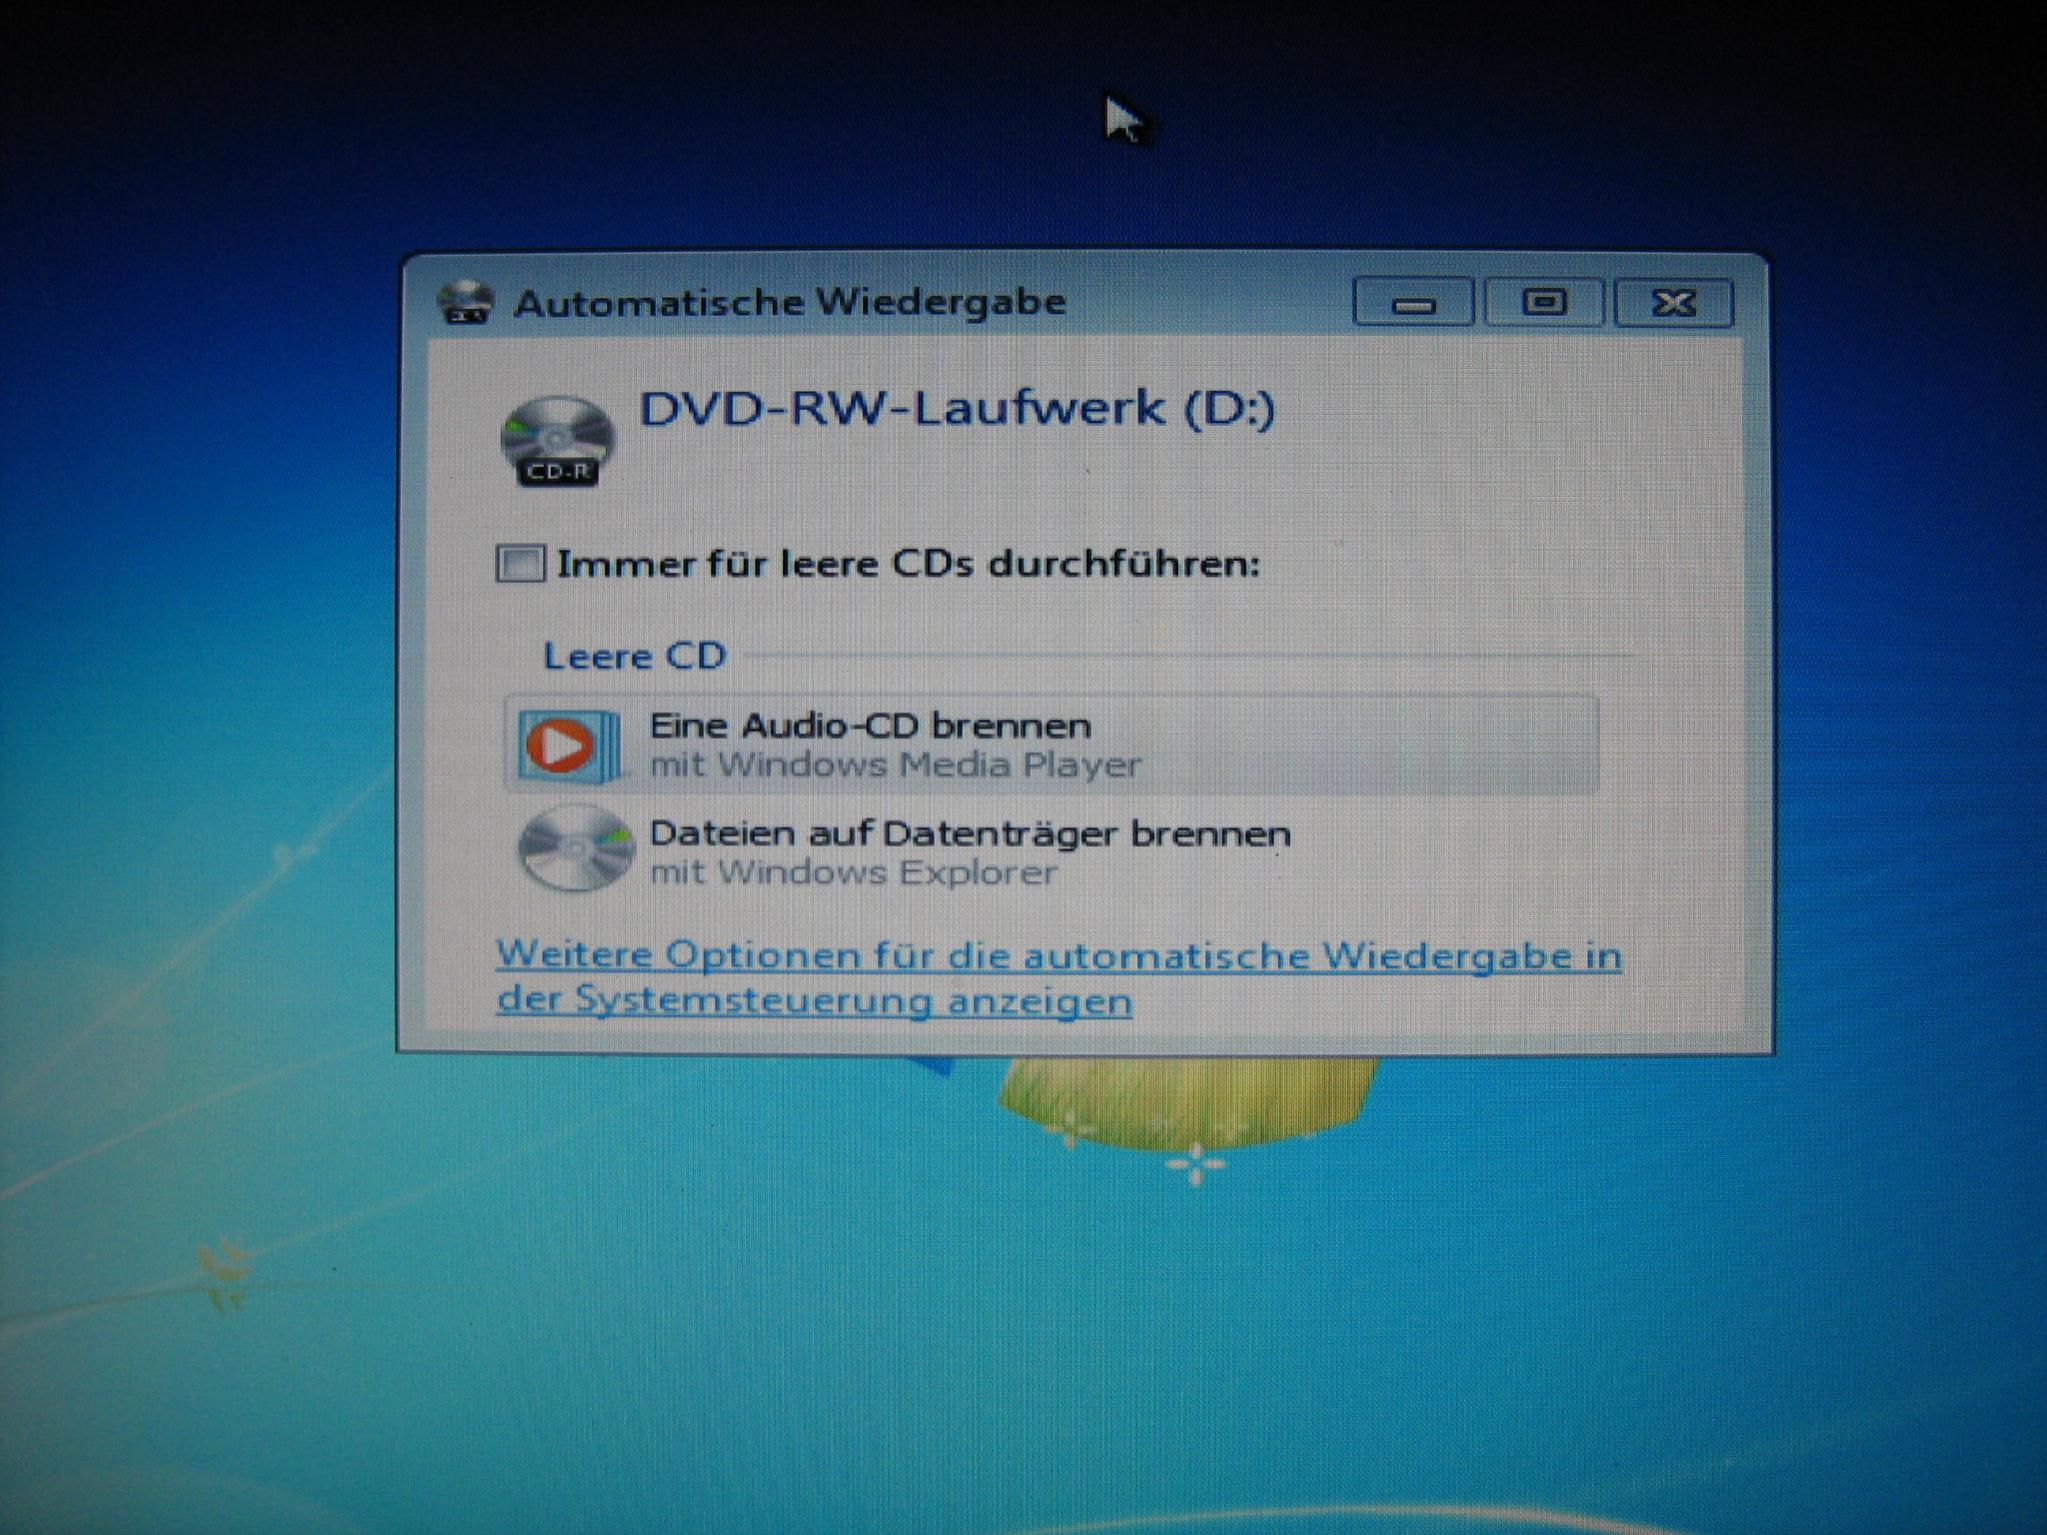Click the 'DVD-RW-Laufwerk (D:)' heading
The width and height of the screenshot is (2047, 1535).
(x=956, y=408)
